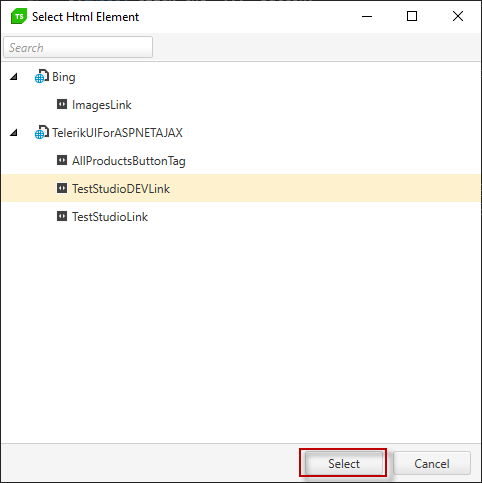Click the ImagesLink element icon
Viewport: 482px width, 483px height.
pos(62,104)
